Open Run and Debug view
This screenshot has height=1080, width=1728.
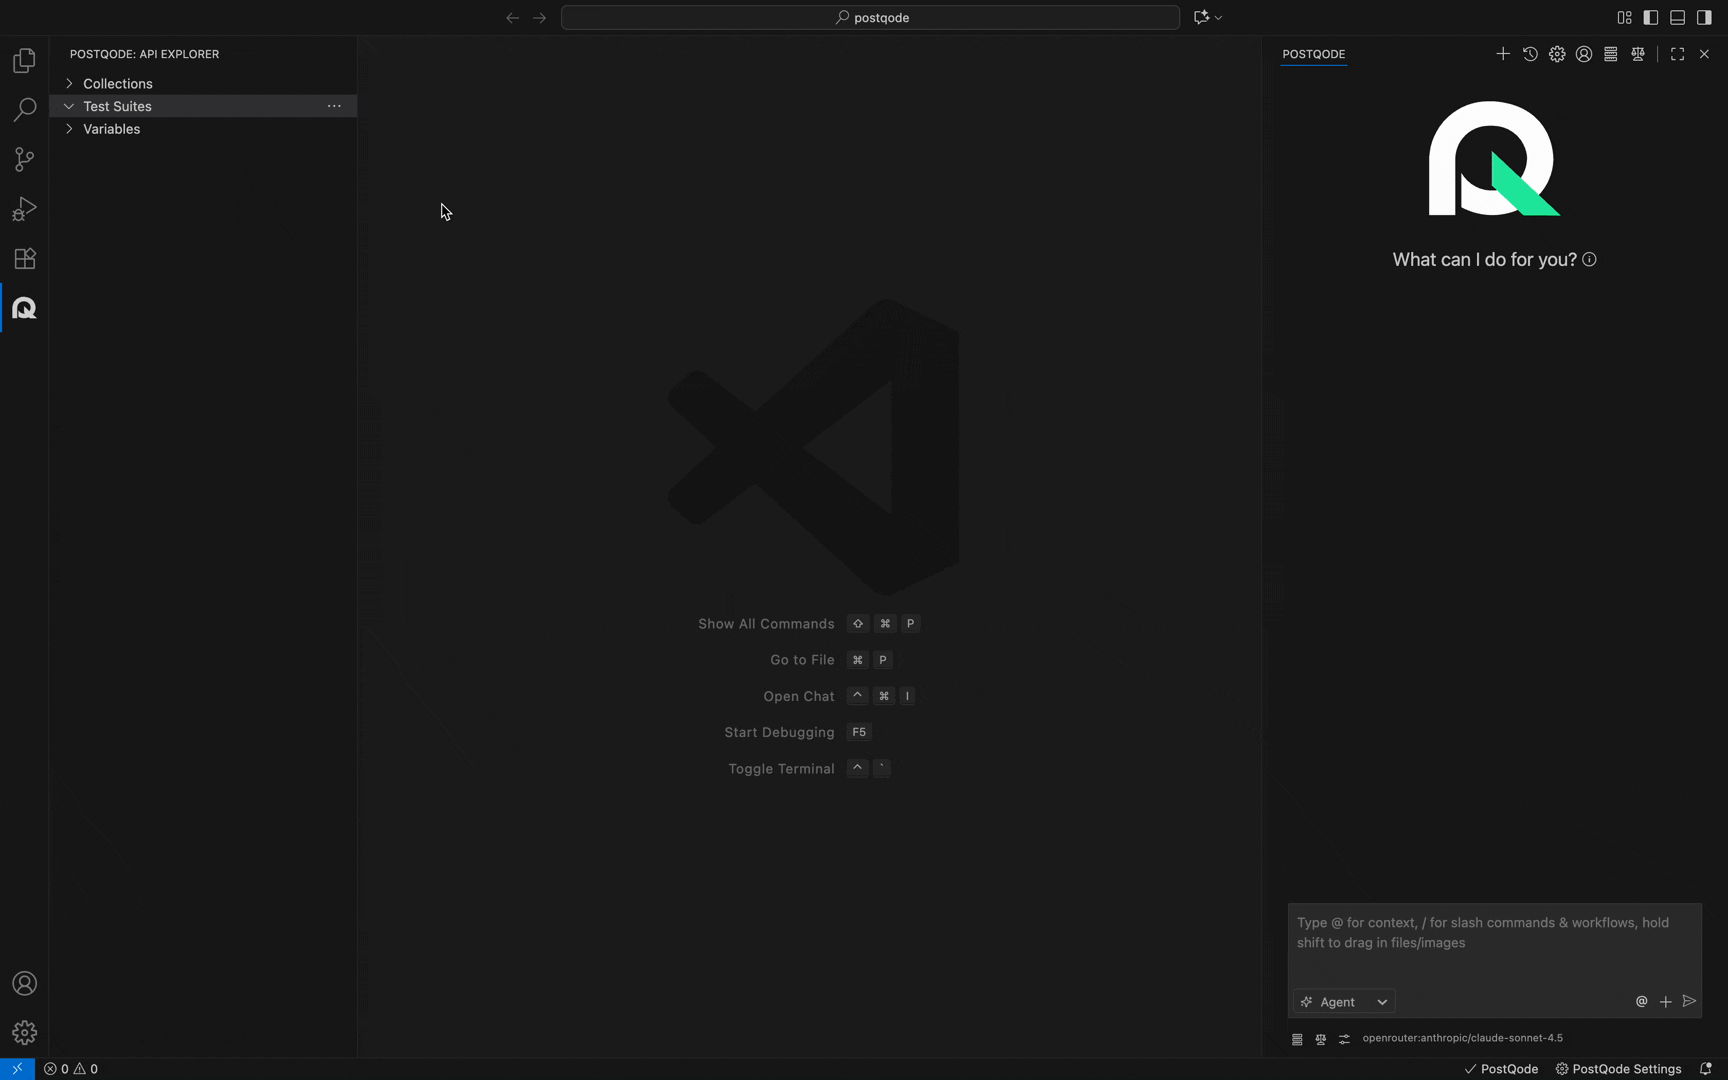point(24,209)
